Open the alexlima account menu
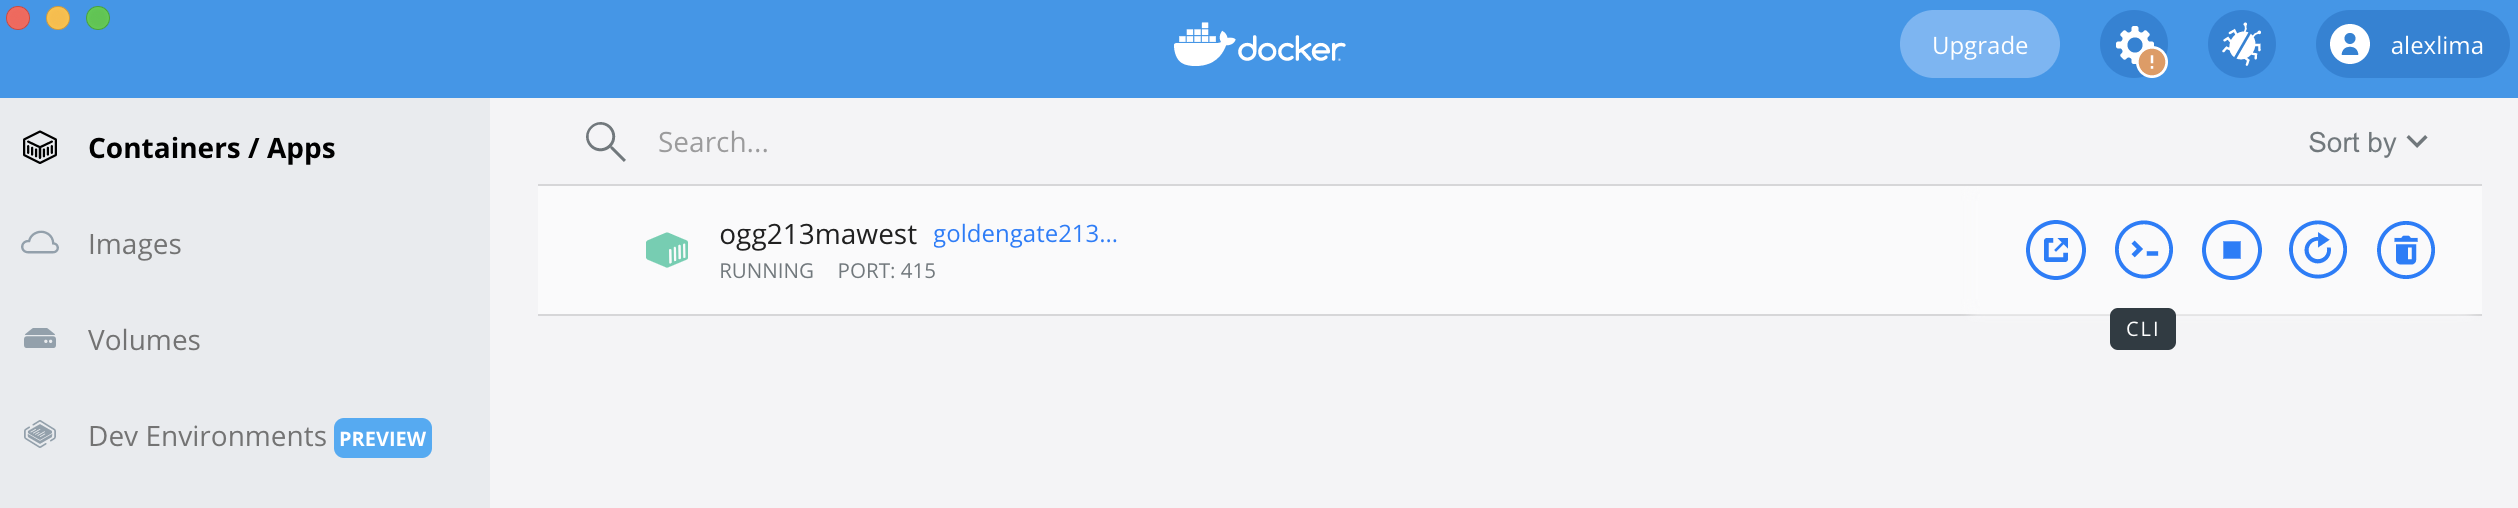The image size is (2518, 508). (2412, 45)
